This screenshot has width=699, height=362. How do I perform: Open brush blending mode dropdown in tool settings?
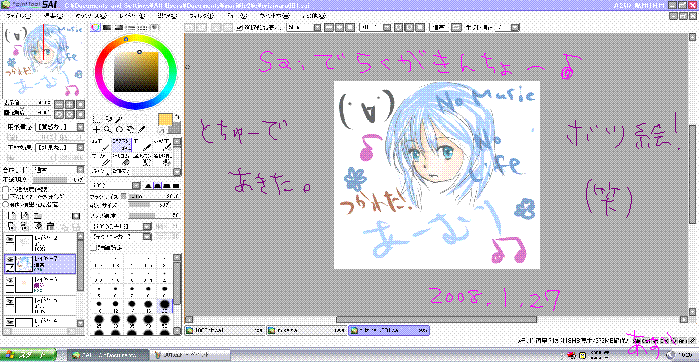[x=116, y=185]
